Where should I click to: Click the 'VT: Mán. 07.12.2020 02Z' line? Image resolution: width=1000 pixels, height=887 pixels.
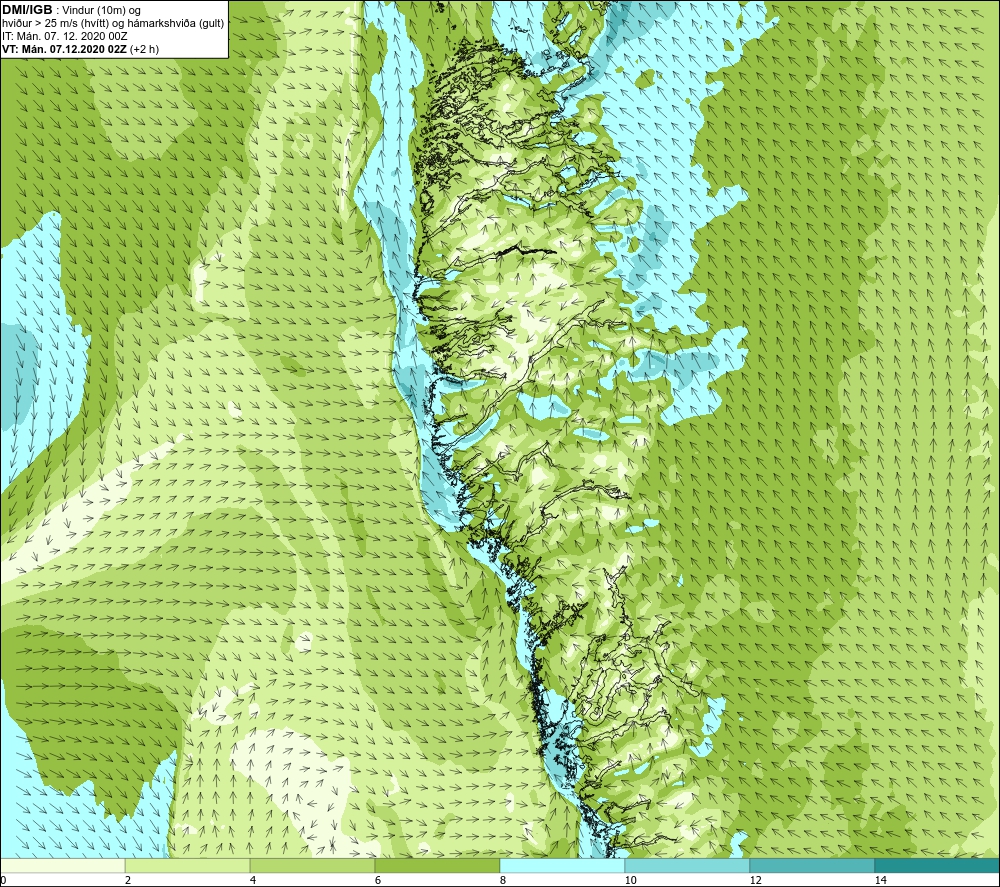(64, 49)
